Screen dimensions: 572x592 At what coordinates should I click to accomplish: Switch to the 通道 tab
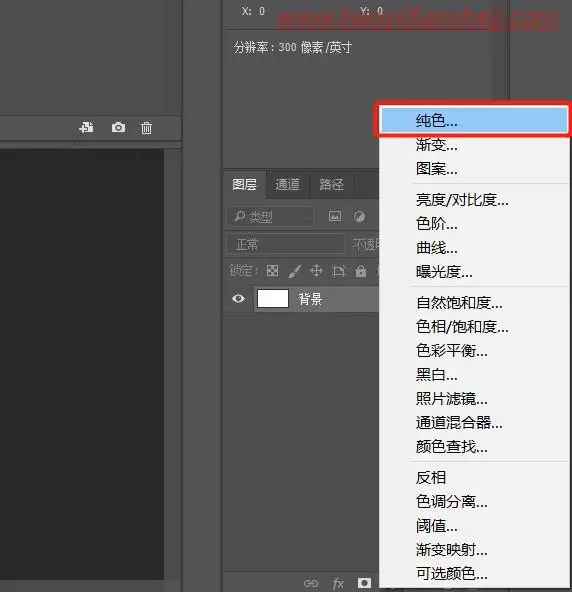click(288, 185)
